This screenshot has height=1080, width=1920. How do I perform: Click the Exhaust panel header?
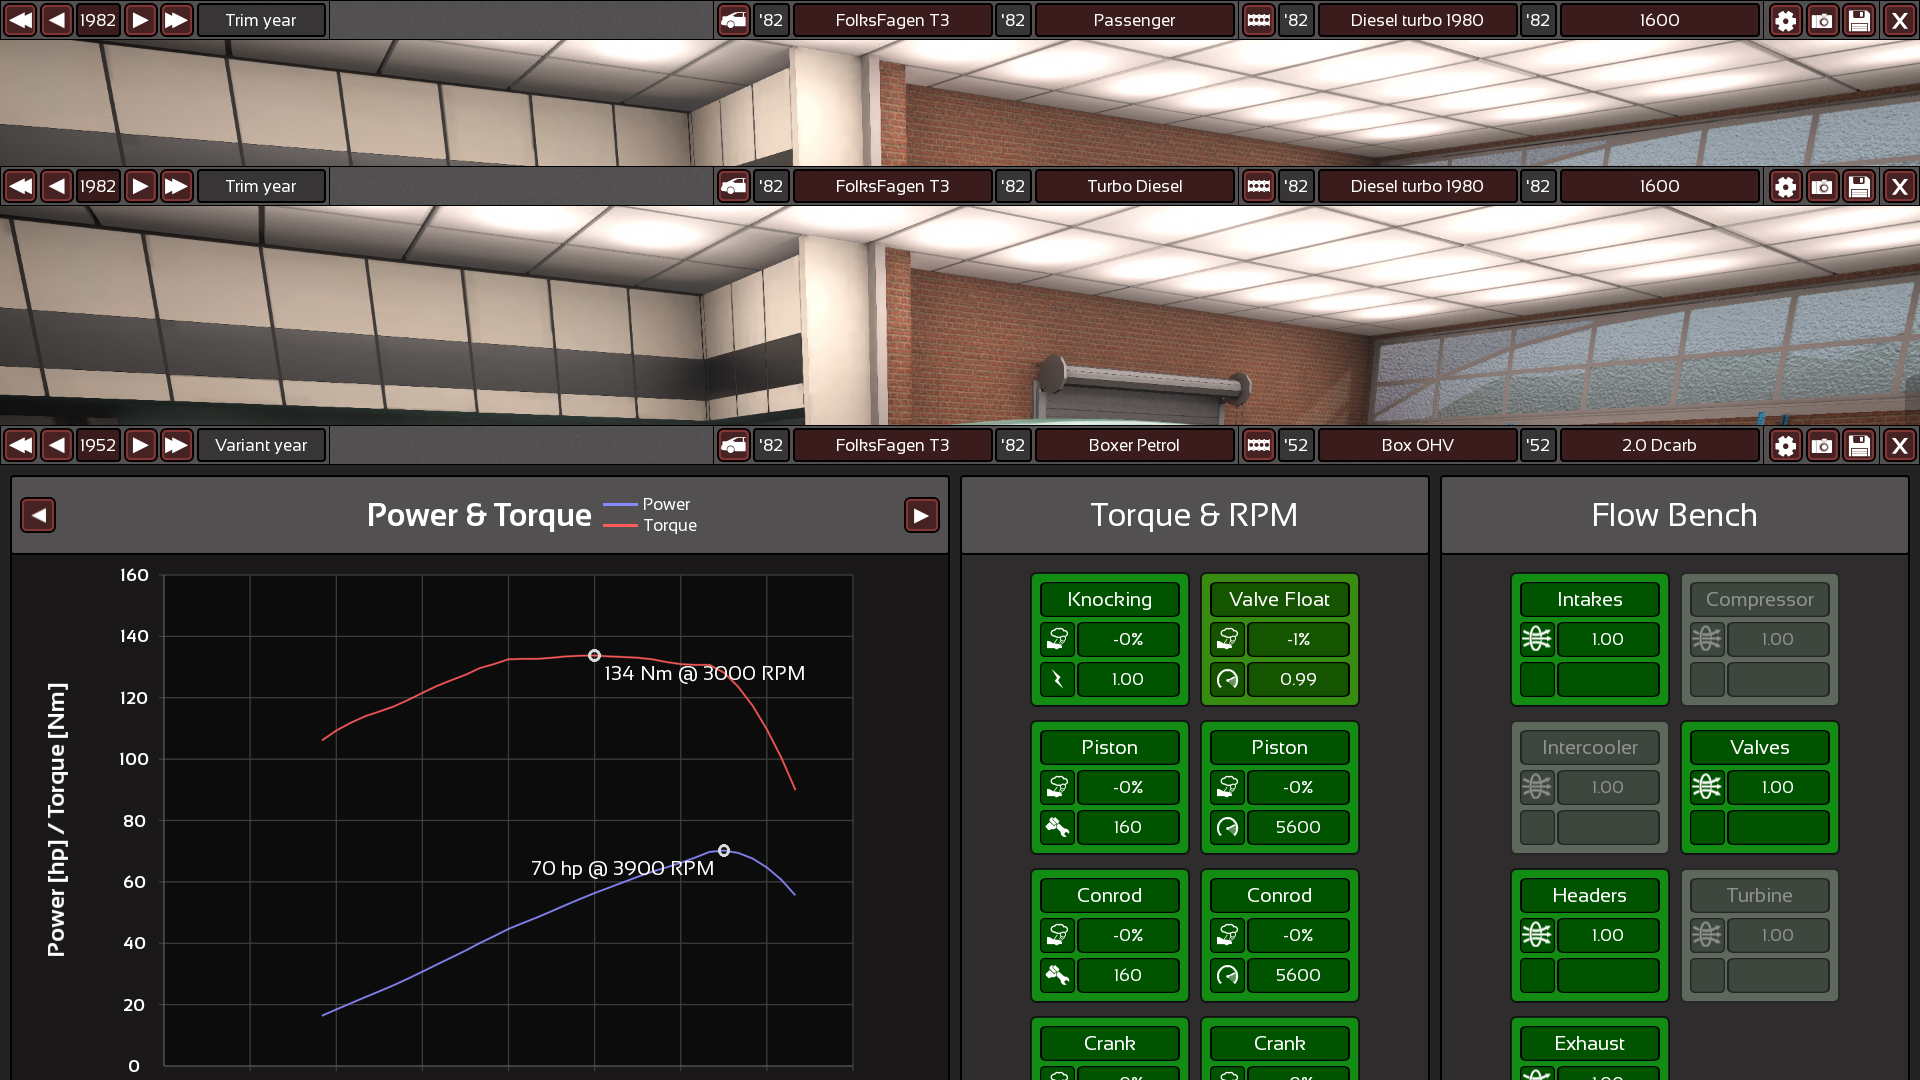point(1589,1043)
